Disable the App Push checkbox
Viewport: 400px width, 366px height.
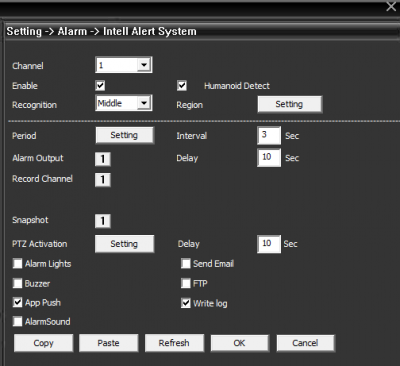17,302
